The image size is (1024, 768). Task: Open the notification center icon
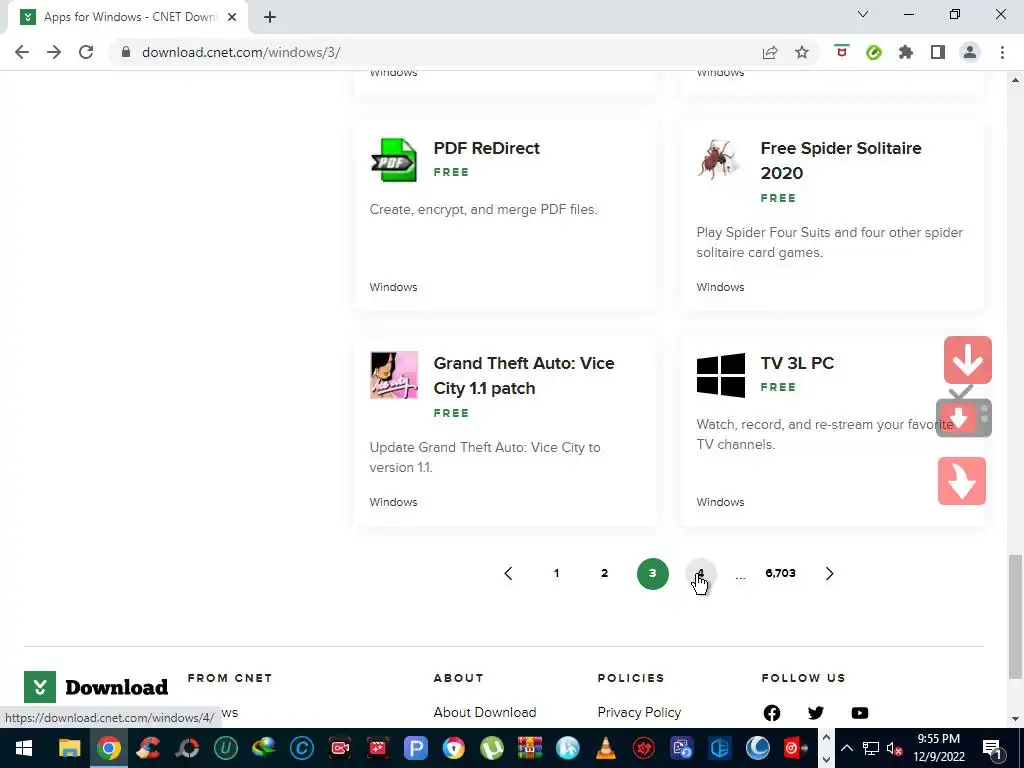[x=992, y=748]
